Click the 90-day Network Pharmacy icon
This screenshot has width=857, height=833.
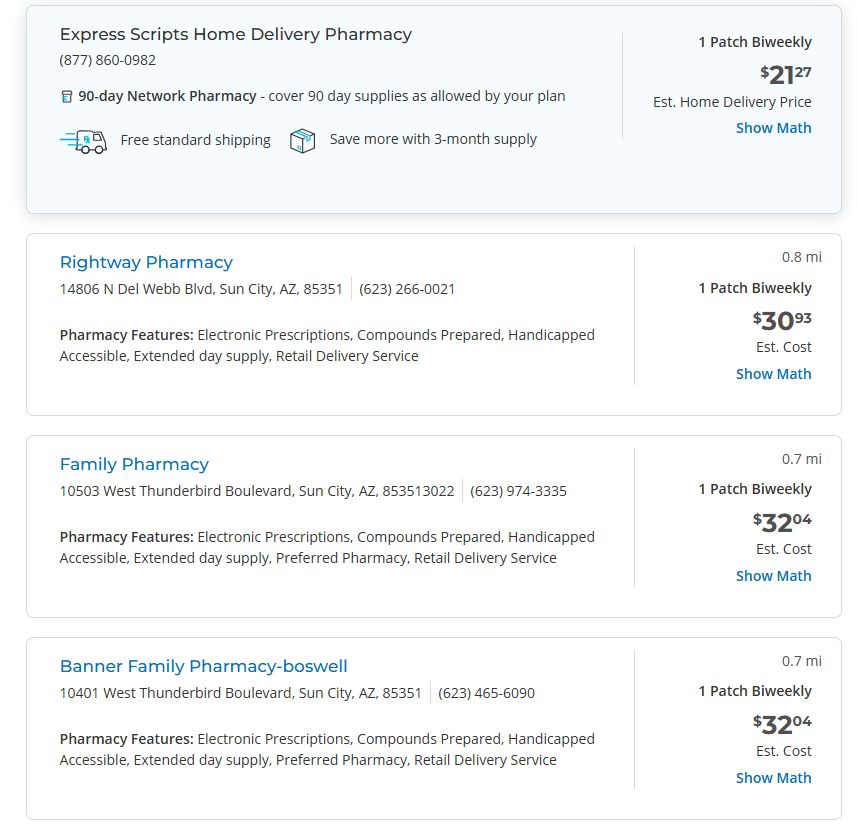tap(66, 97)
